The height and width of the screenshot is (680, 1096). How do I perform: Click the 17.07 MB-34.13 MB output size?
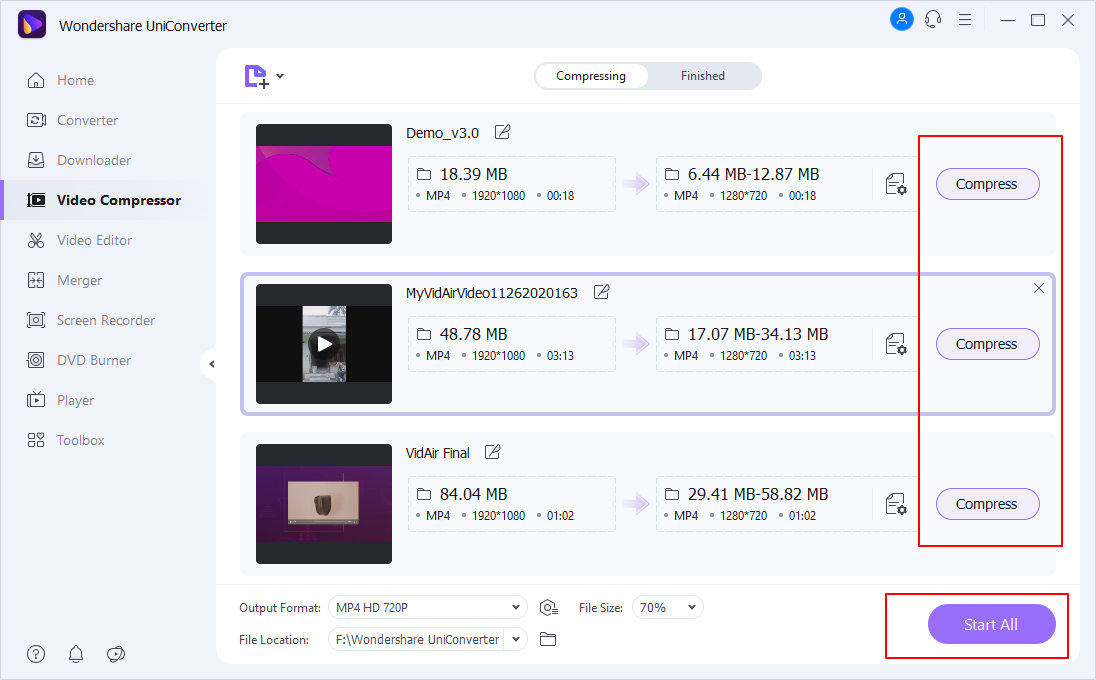pyautogui.click(x=758, y=334)
